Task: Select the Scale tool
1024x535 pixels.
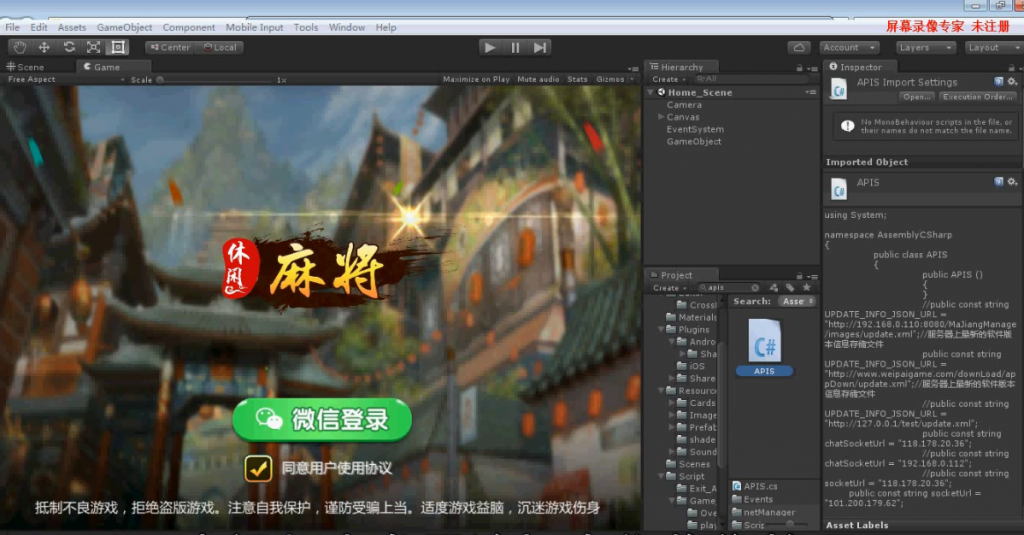Action: tap(93, 47)
